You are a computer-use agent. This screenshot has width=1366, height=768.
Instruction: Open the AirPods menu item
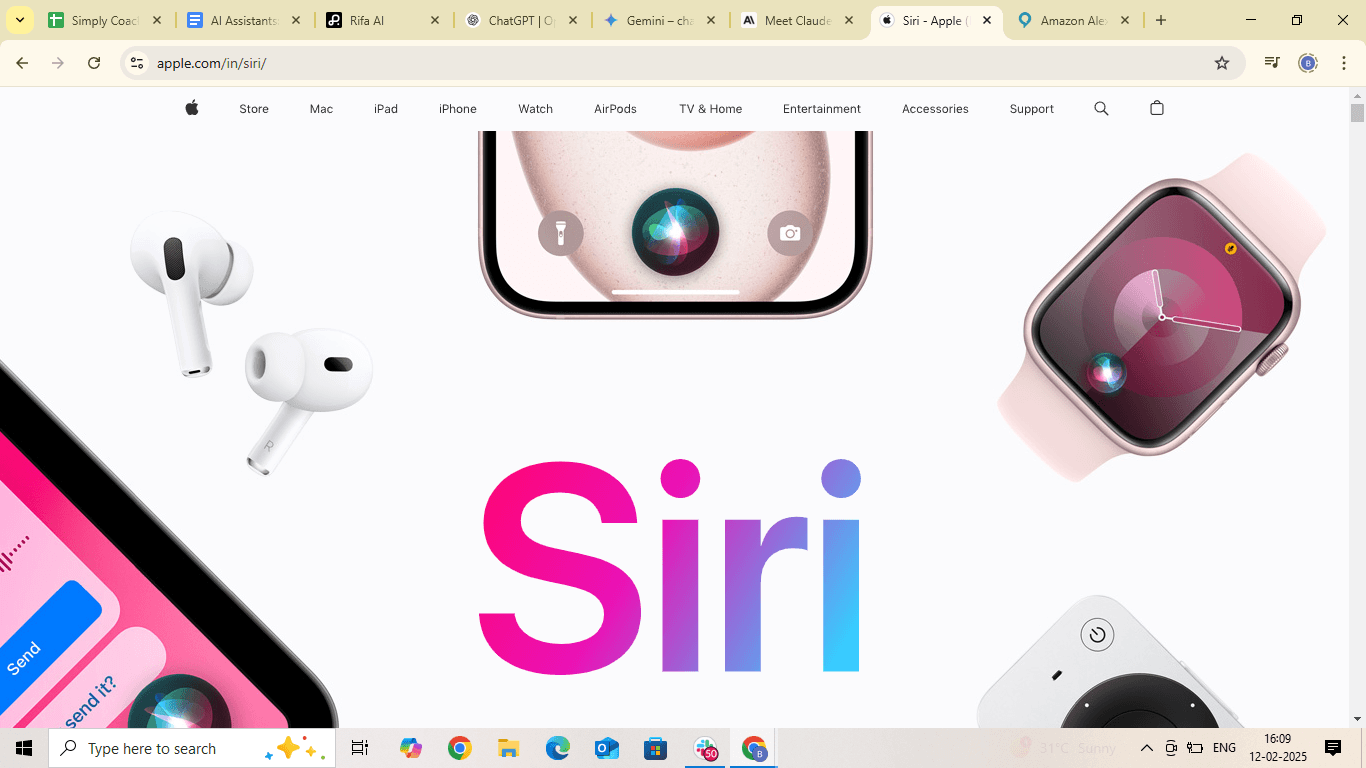tap(615, 109)
